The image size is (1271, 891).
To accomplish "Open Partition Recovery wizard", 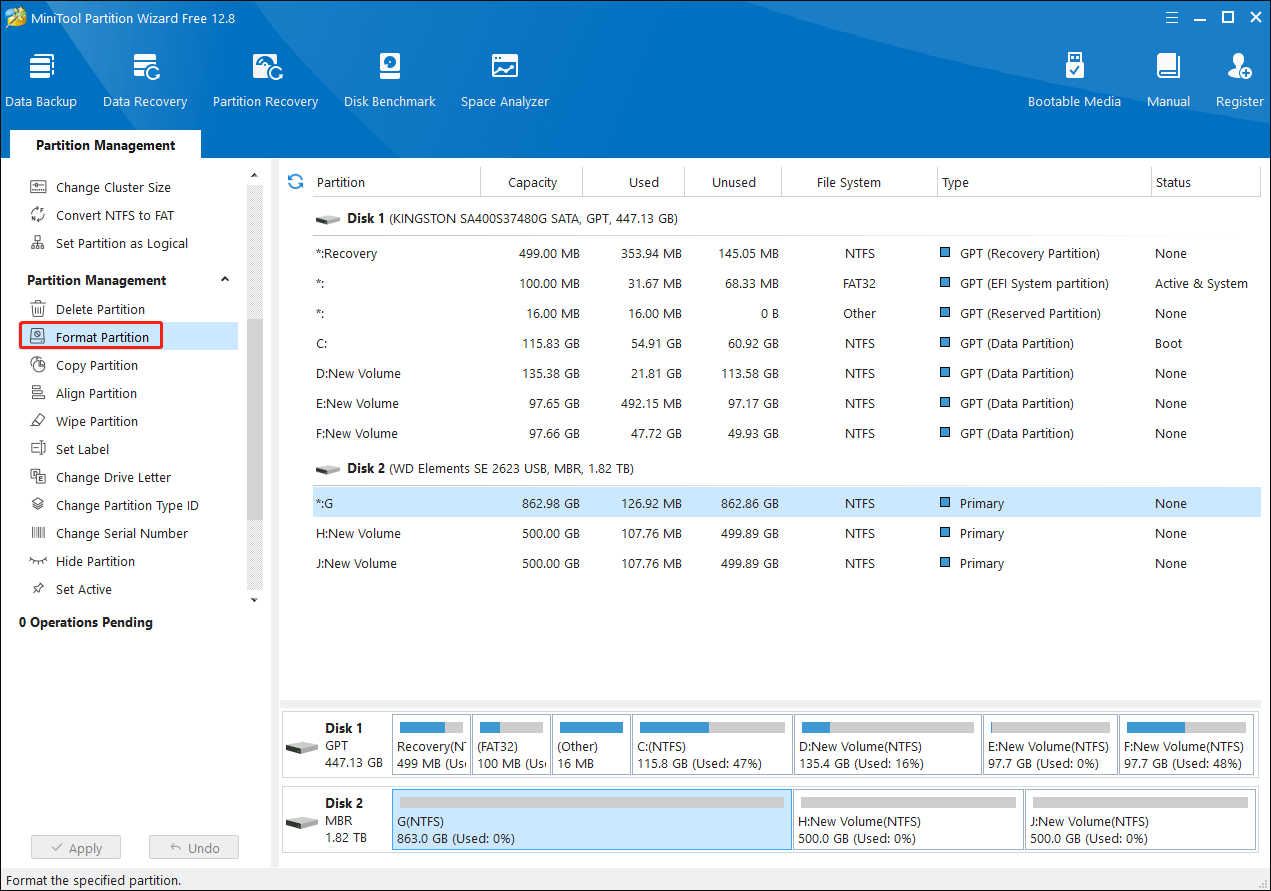I will (x=265, y=80).
